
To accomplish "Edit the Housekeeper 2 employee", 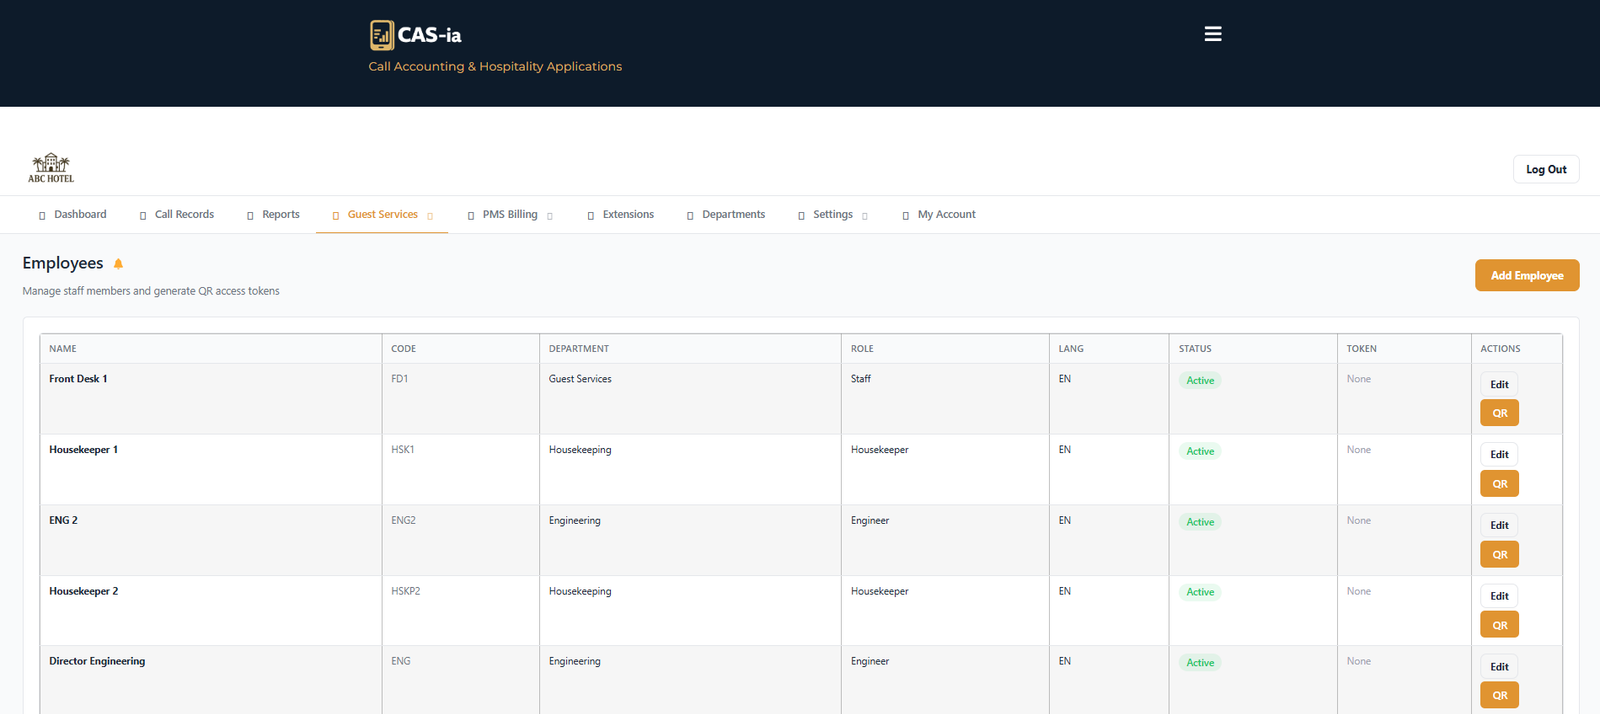I will (1498, 596).
